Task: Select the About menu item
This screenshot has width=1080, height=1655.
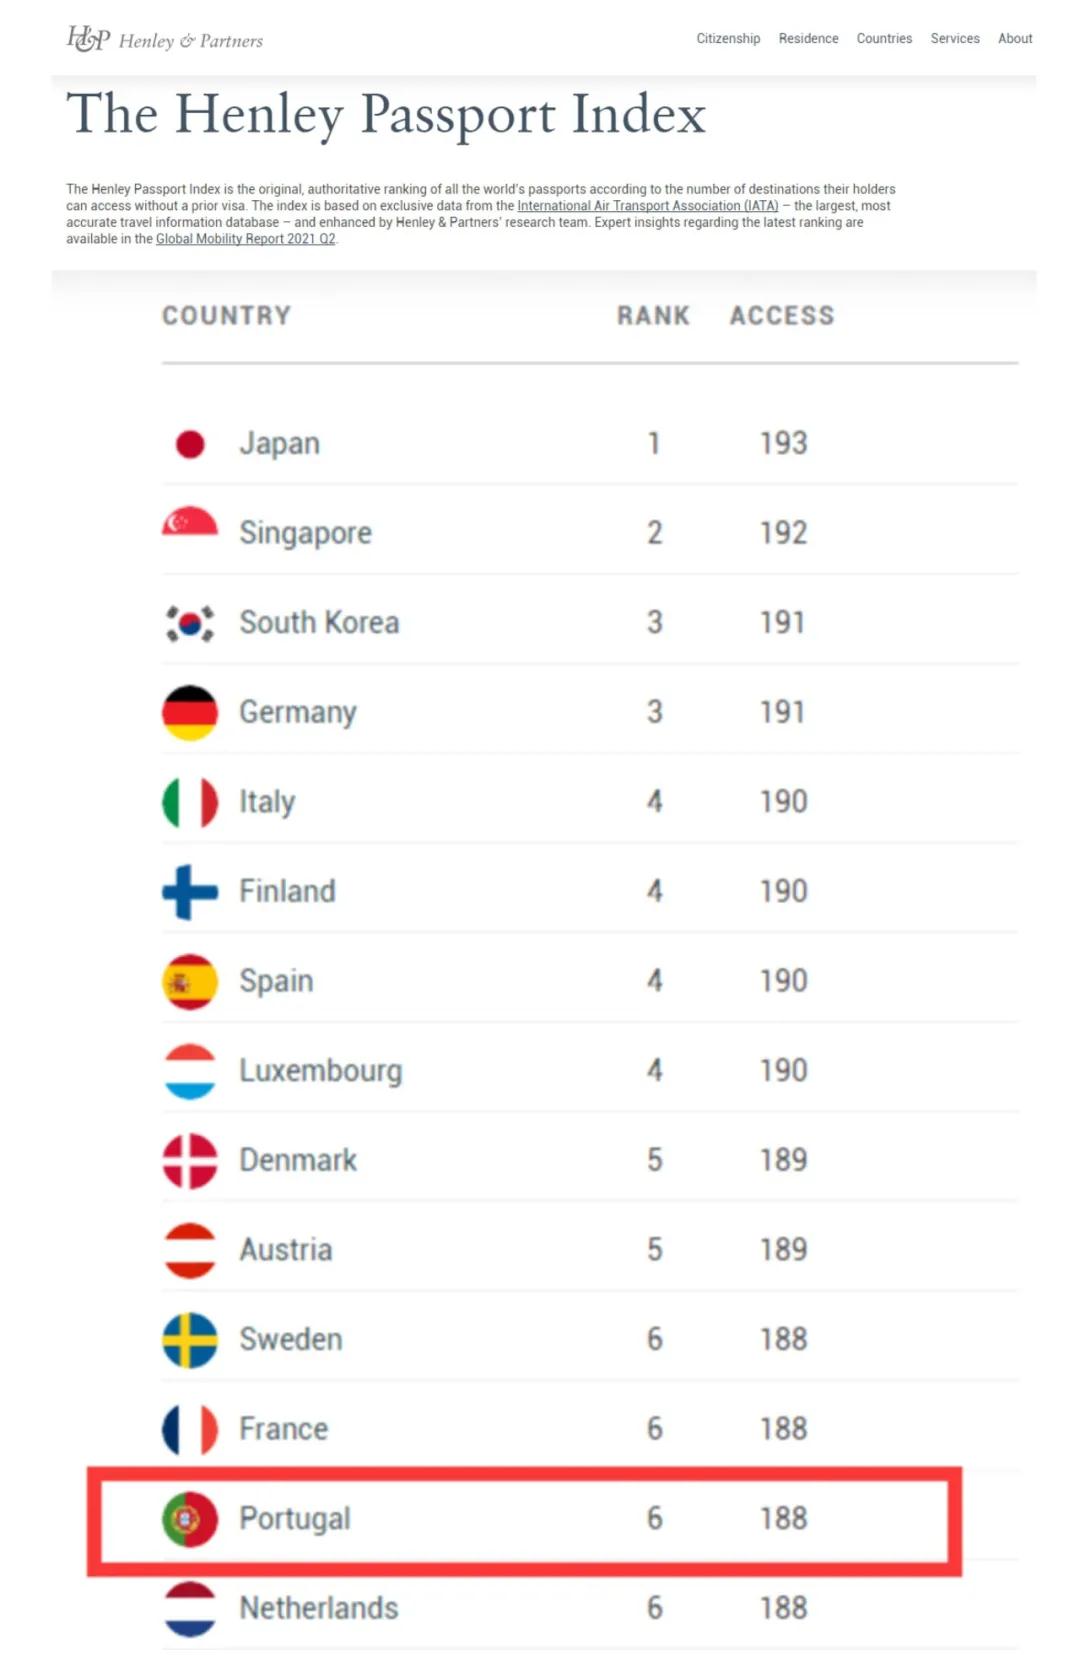Action: point(1015,39)
